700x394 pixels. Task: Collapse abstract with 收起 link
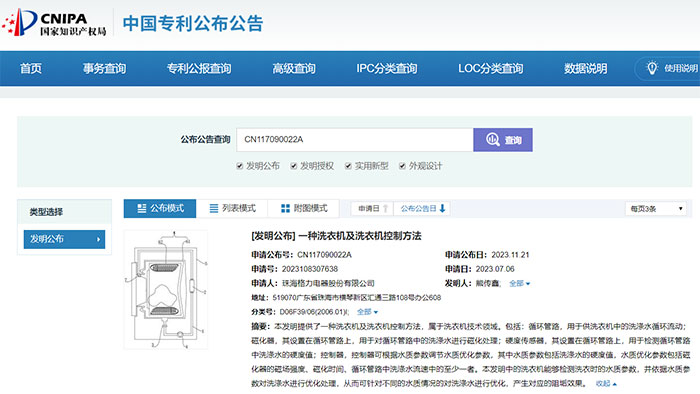pyautogui.click(x=606, y=383)
